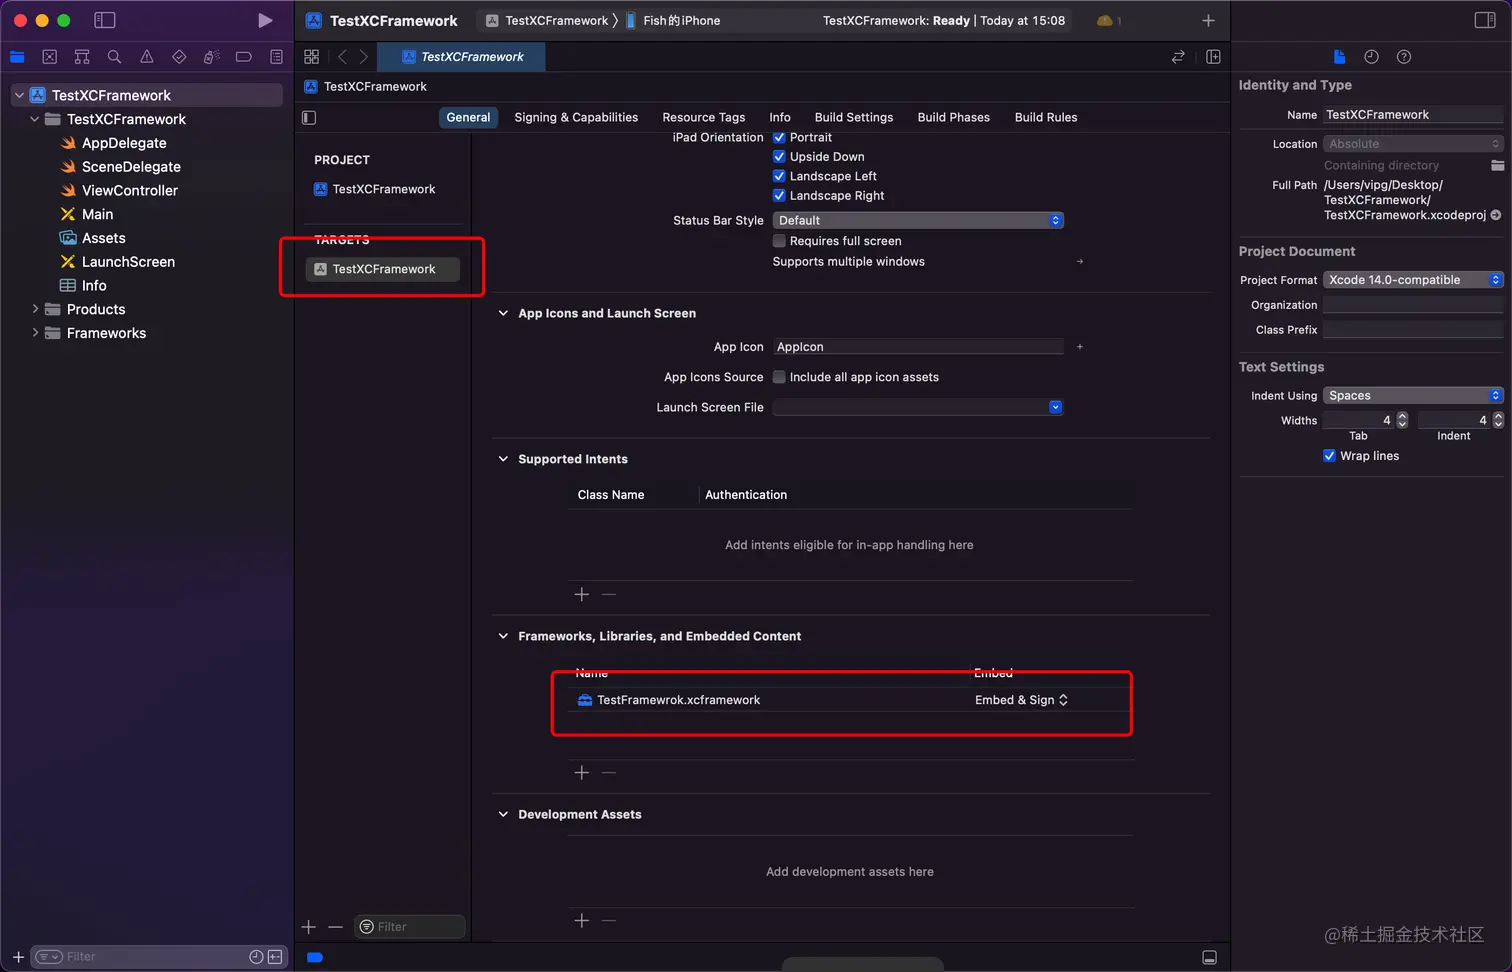Open the Find navigator magnifier icon

point(114,57)
